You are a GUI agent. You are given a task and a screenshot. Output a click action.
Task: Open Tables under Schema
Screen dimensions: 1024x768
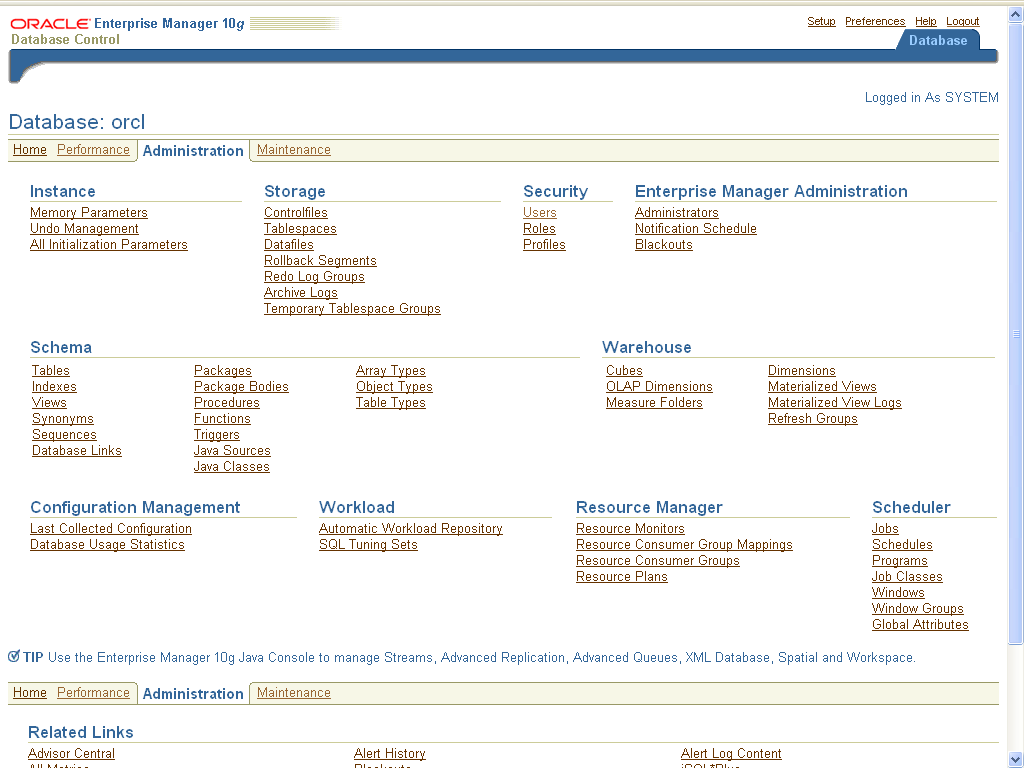(51, 370)
